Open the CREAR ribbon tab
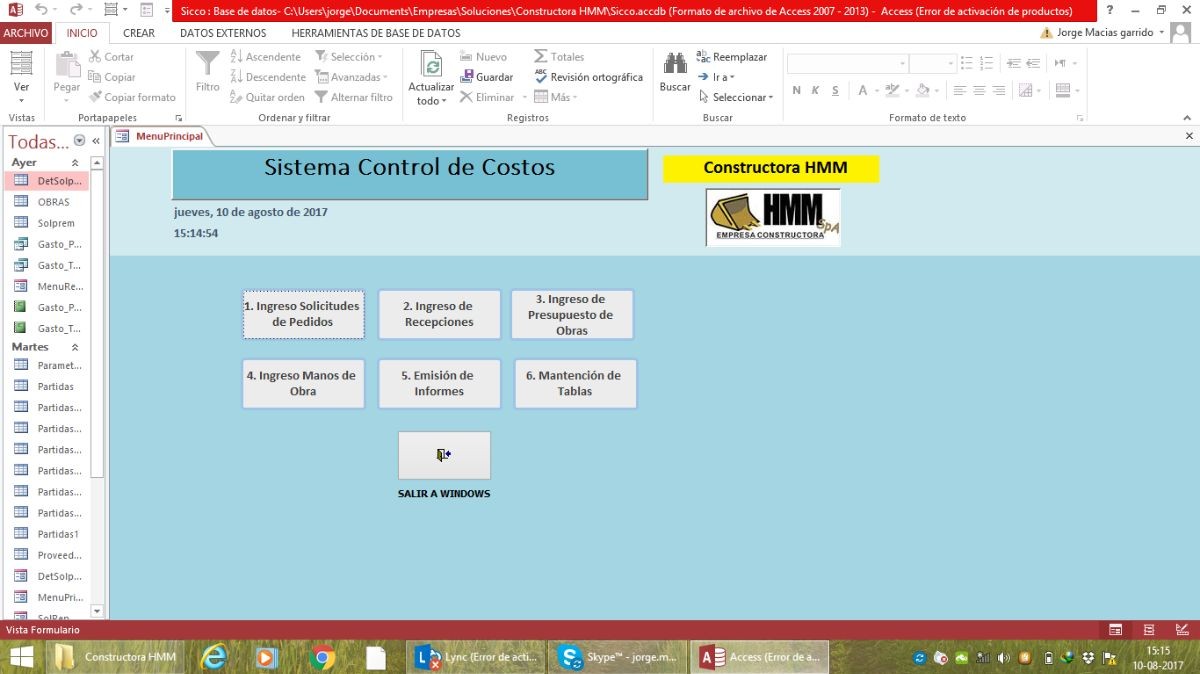 tap(138, 33)
